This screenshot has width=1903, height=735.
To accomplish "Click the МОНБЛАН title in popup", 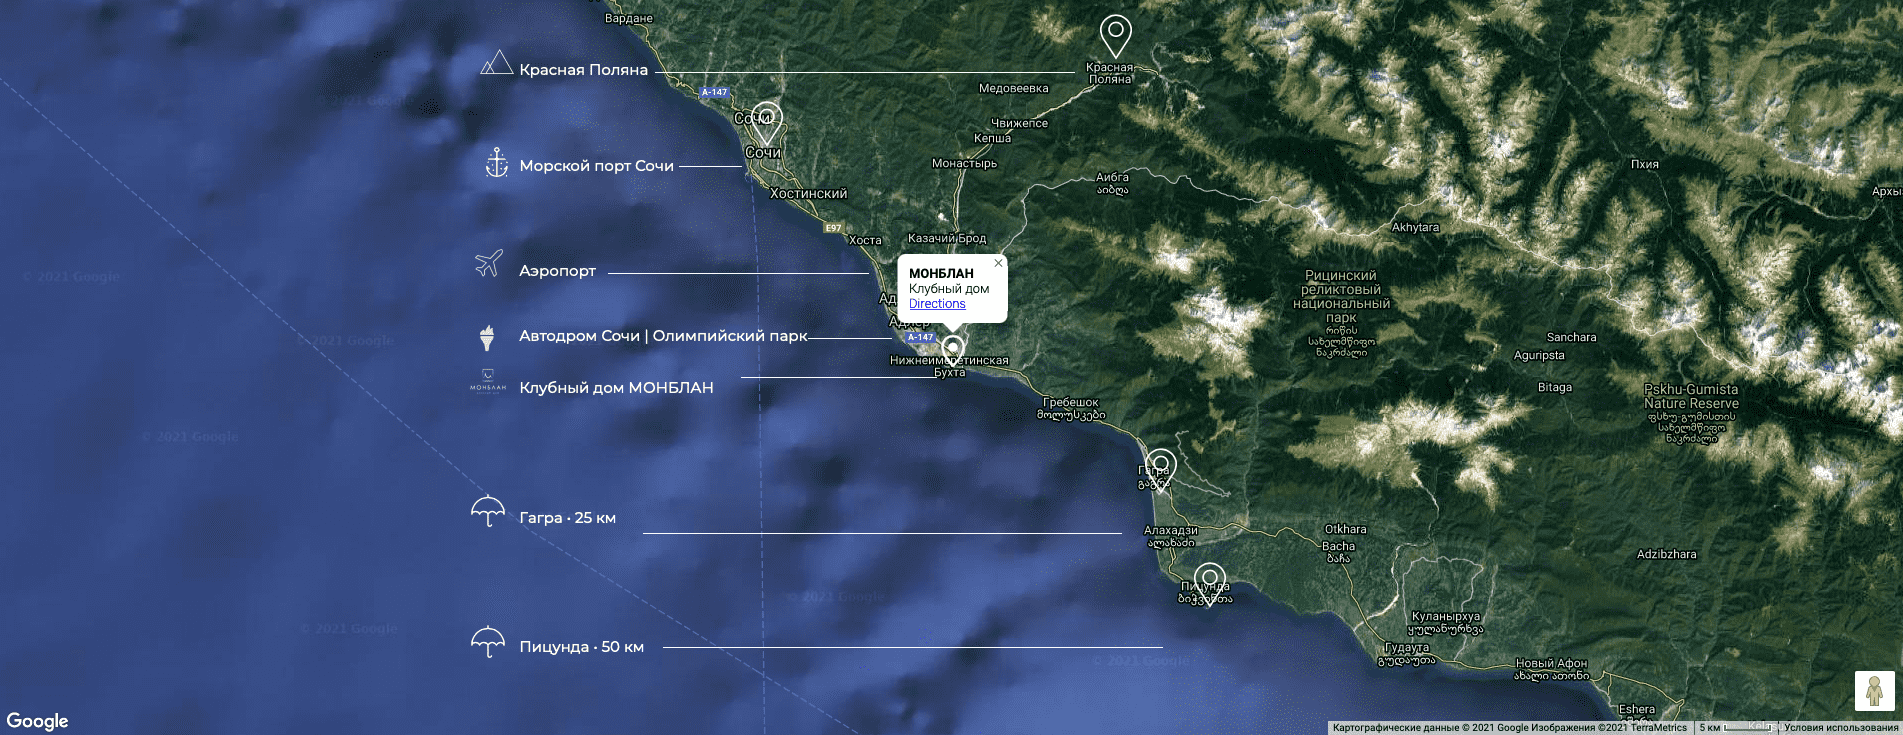I will pos(941,273).
